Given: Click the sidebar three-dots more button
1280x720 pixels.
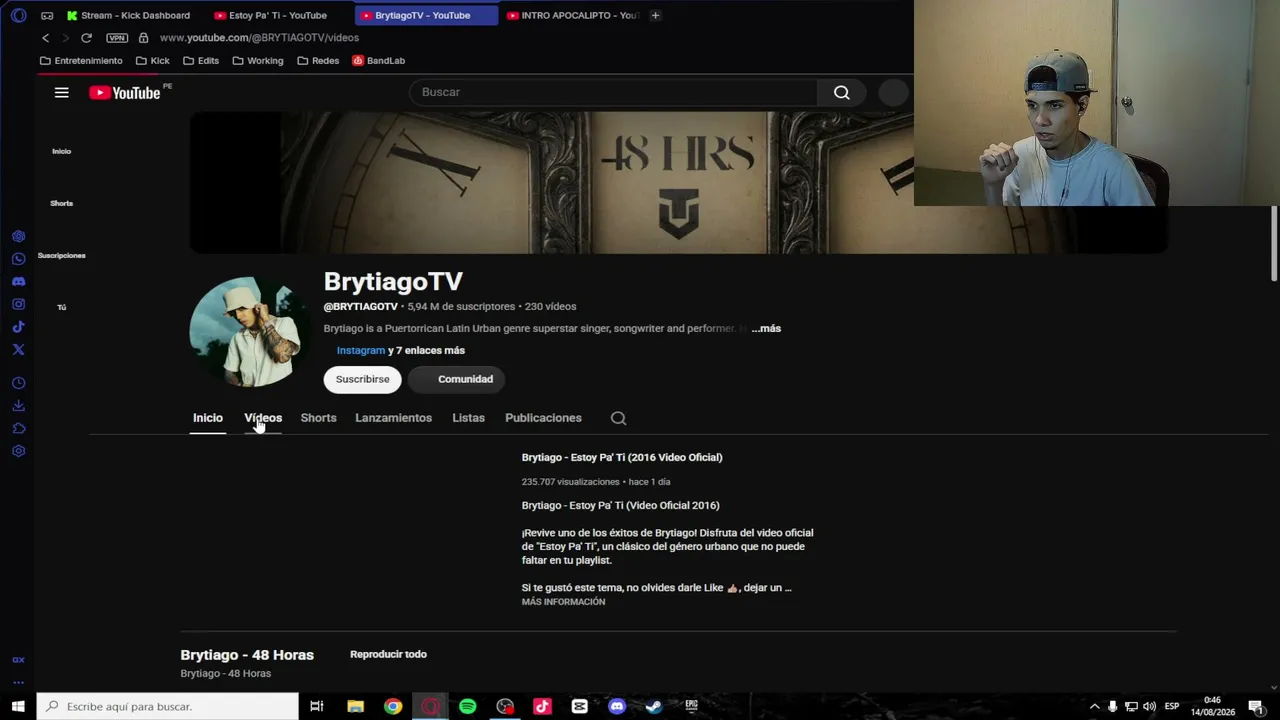Looking at the screenshot, I should point(18,683).
